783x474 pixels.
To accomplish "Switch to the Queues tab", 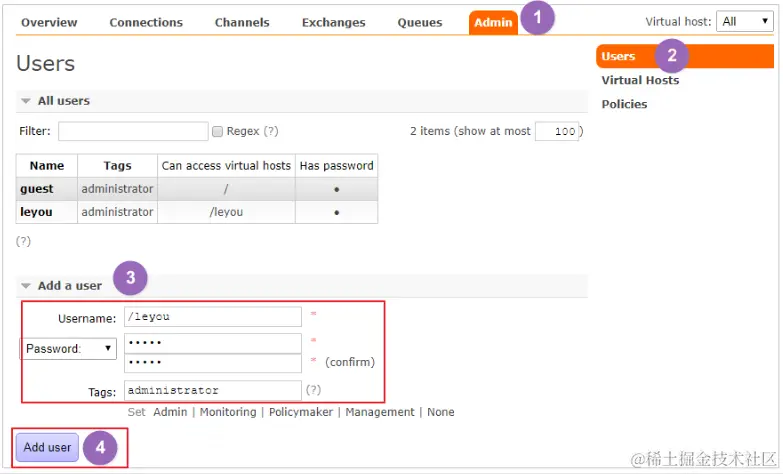I will tap(419, 22).
